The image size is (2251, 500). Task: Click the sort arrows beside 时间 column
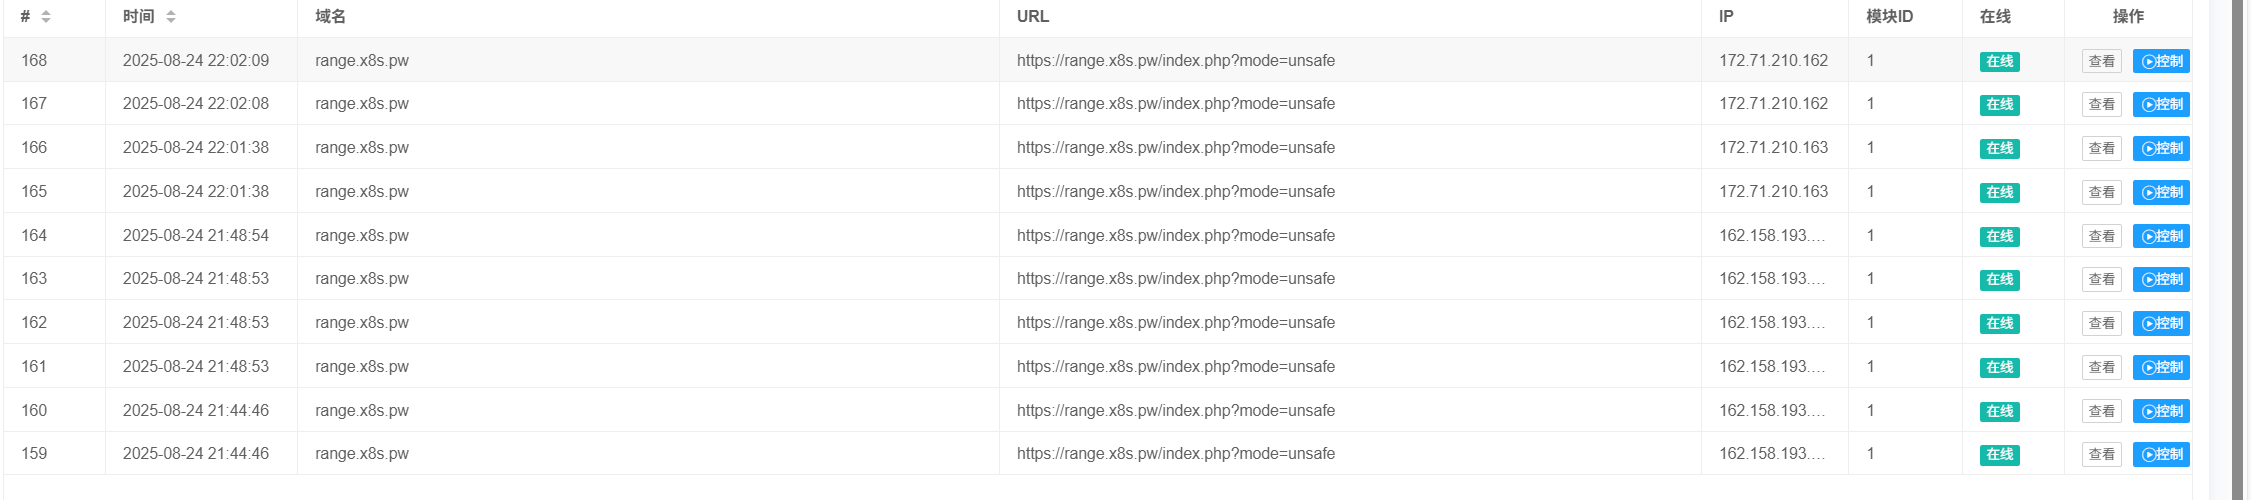pos(171,17)
